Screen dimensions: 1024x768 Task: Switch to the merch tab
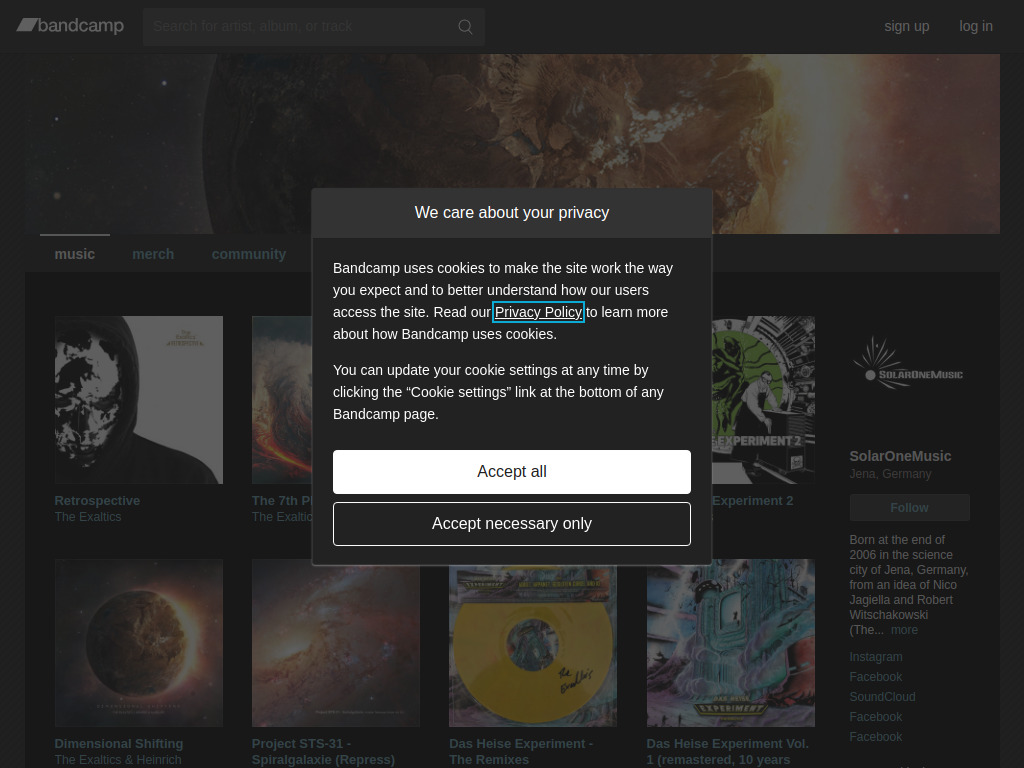[153, 254]
